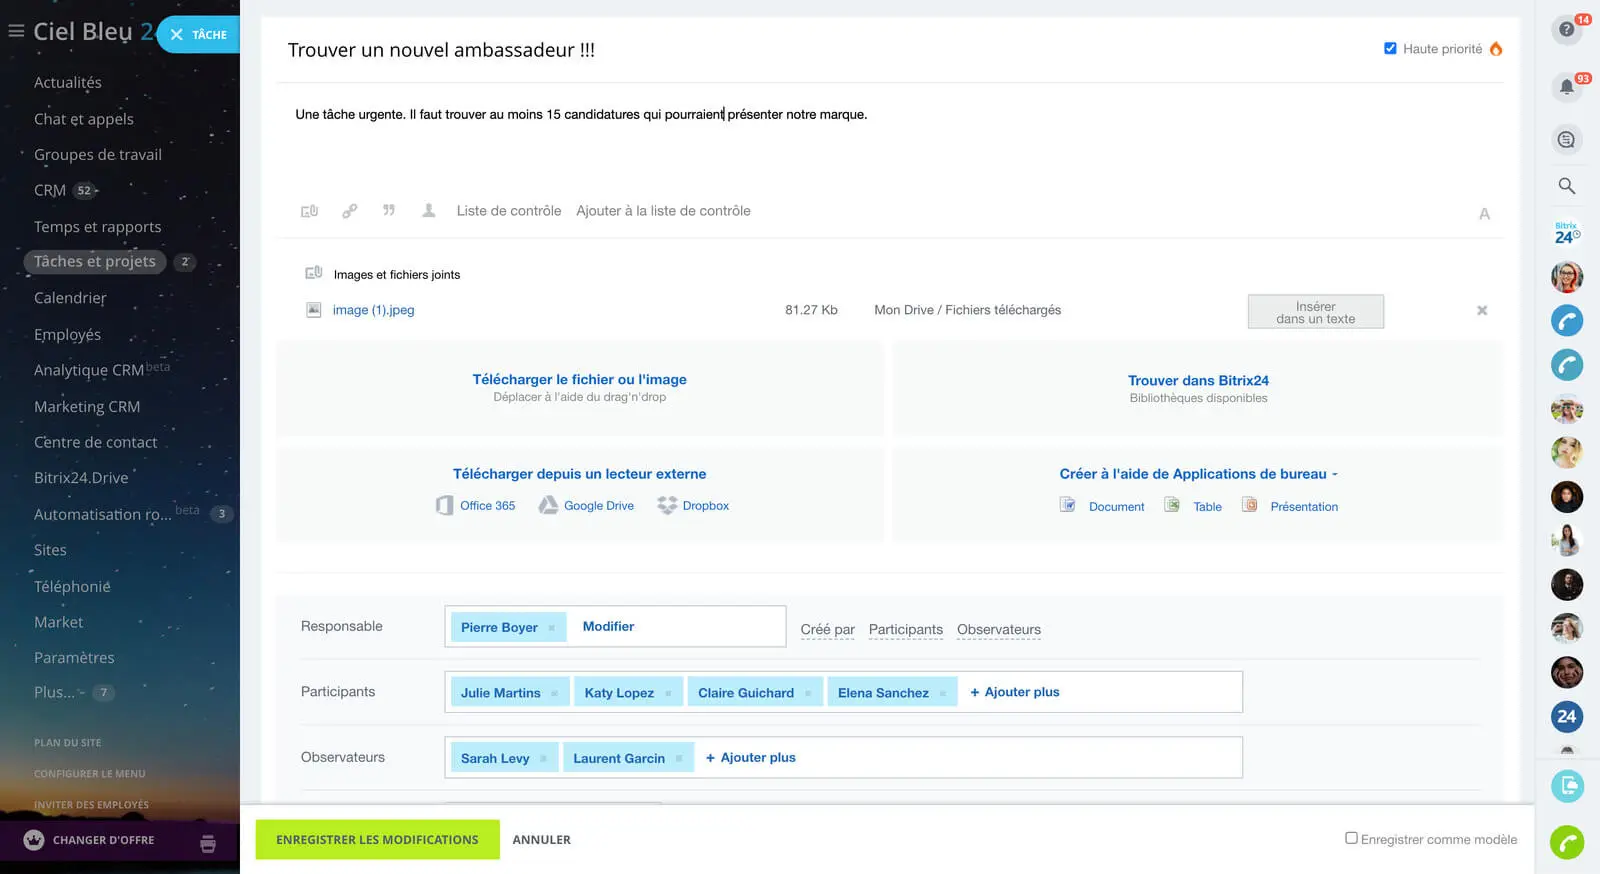The image size is (1600, 874).
Task: Open the help icon with 14 badge
Action: coord(1566,30)
